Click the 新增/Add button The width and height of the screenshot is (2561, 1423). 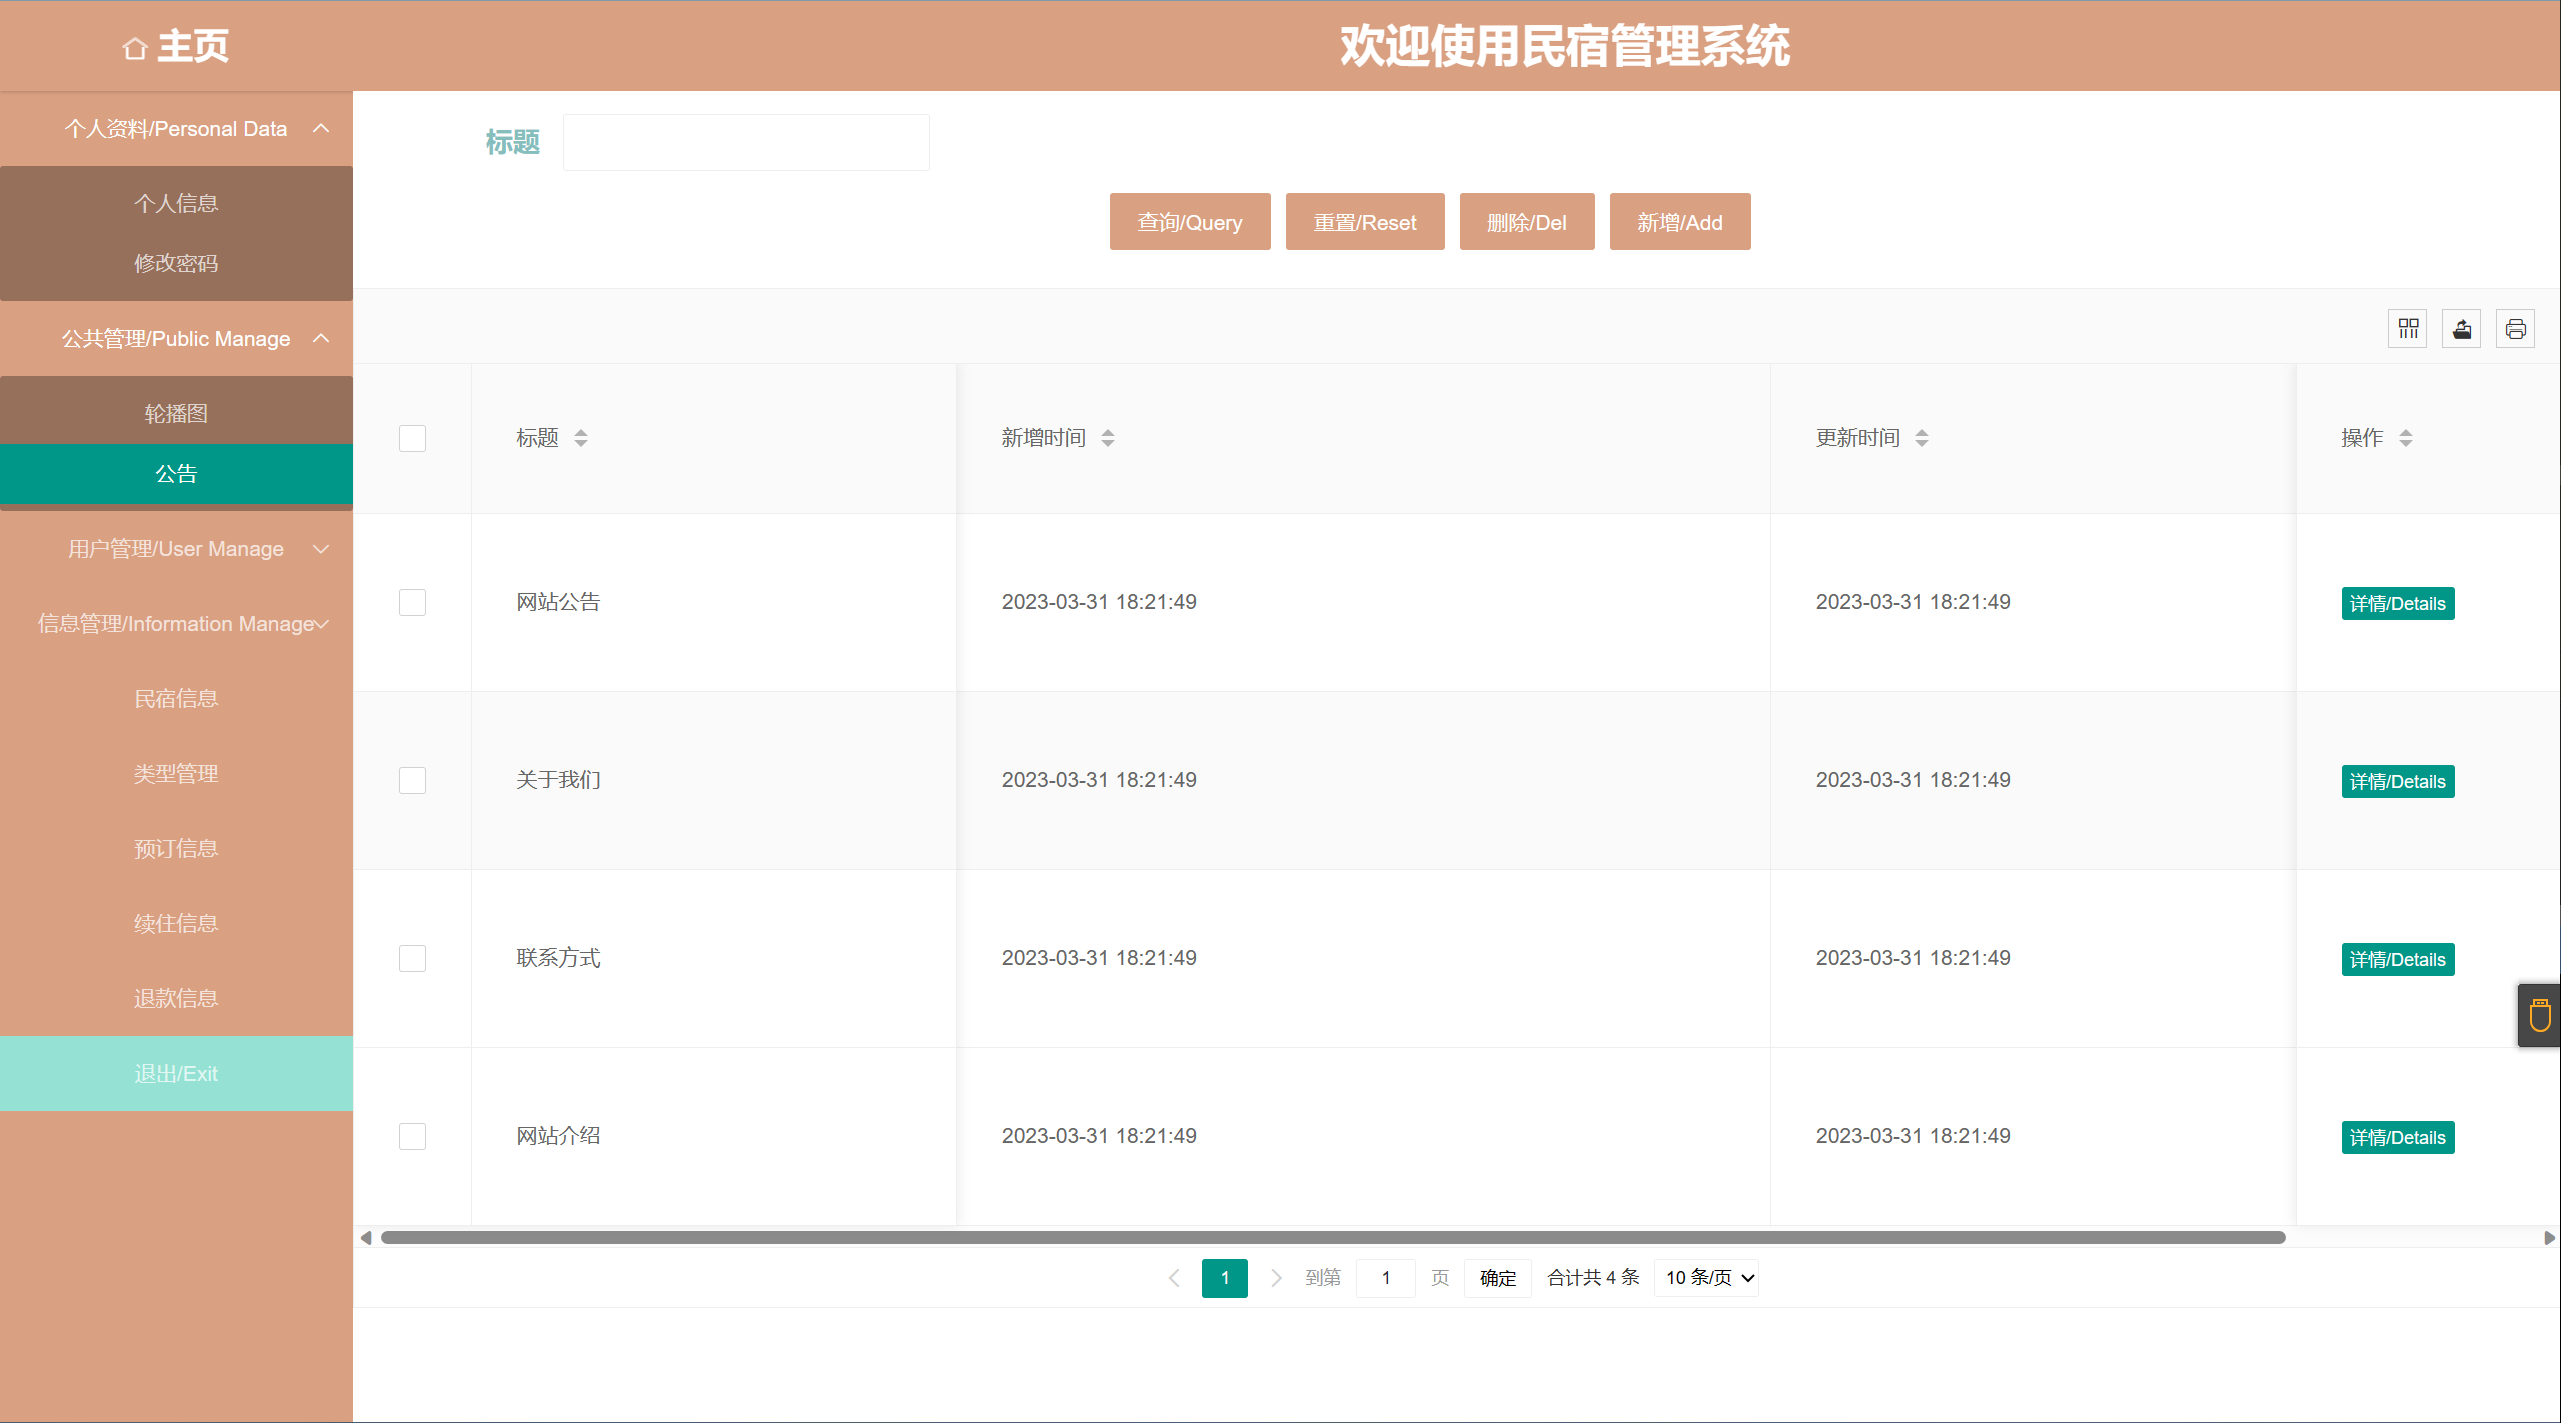pos(1679,222)
